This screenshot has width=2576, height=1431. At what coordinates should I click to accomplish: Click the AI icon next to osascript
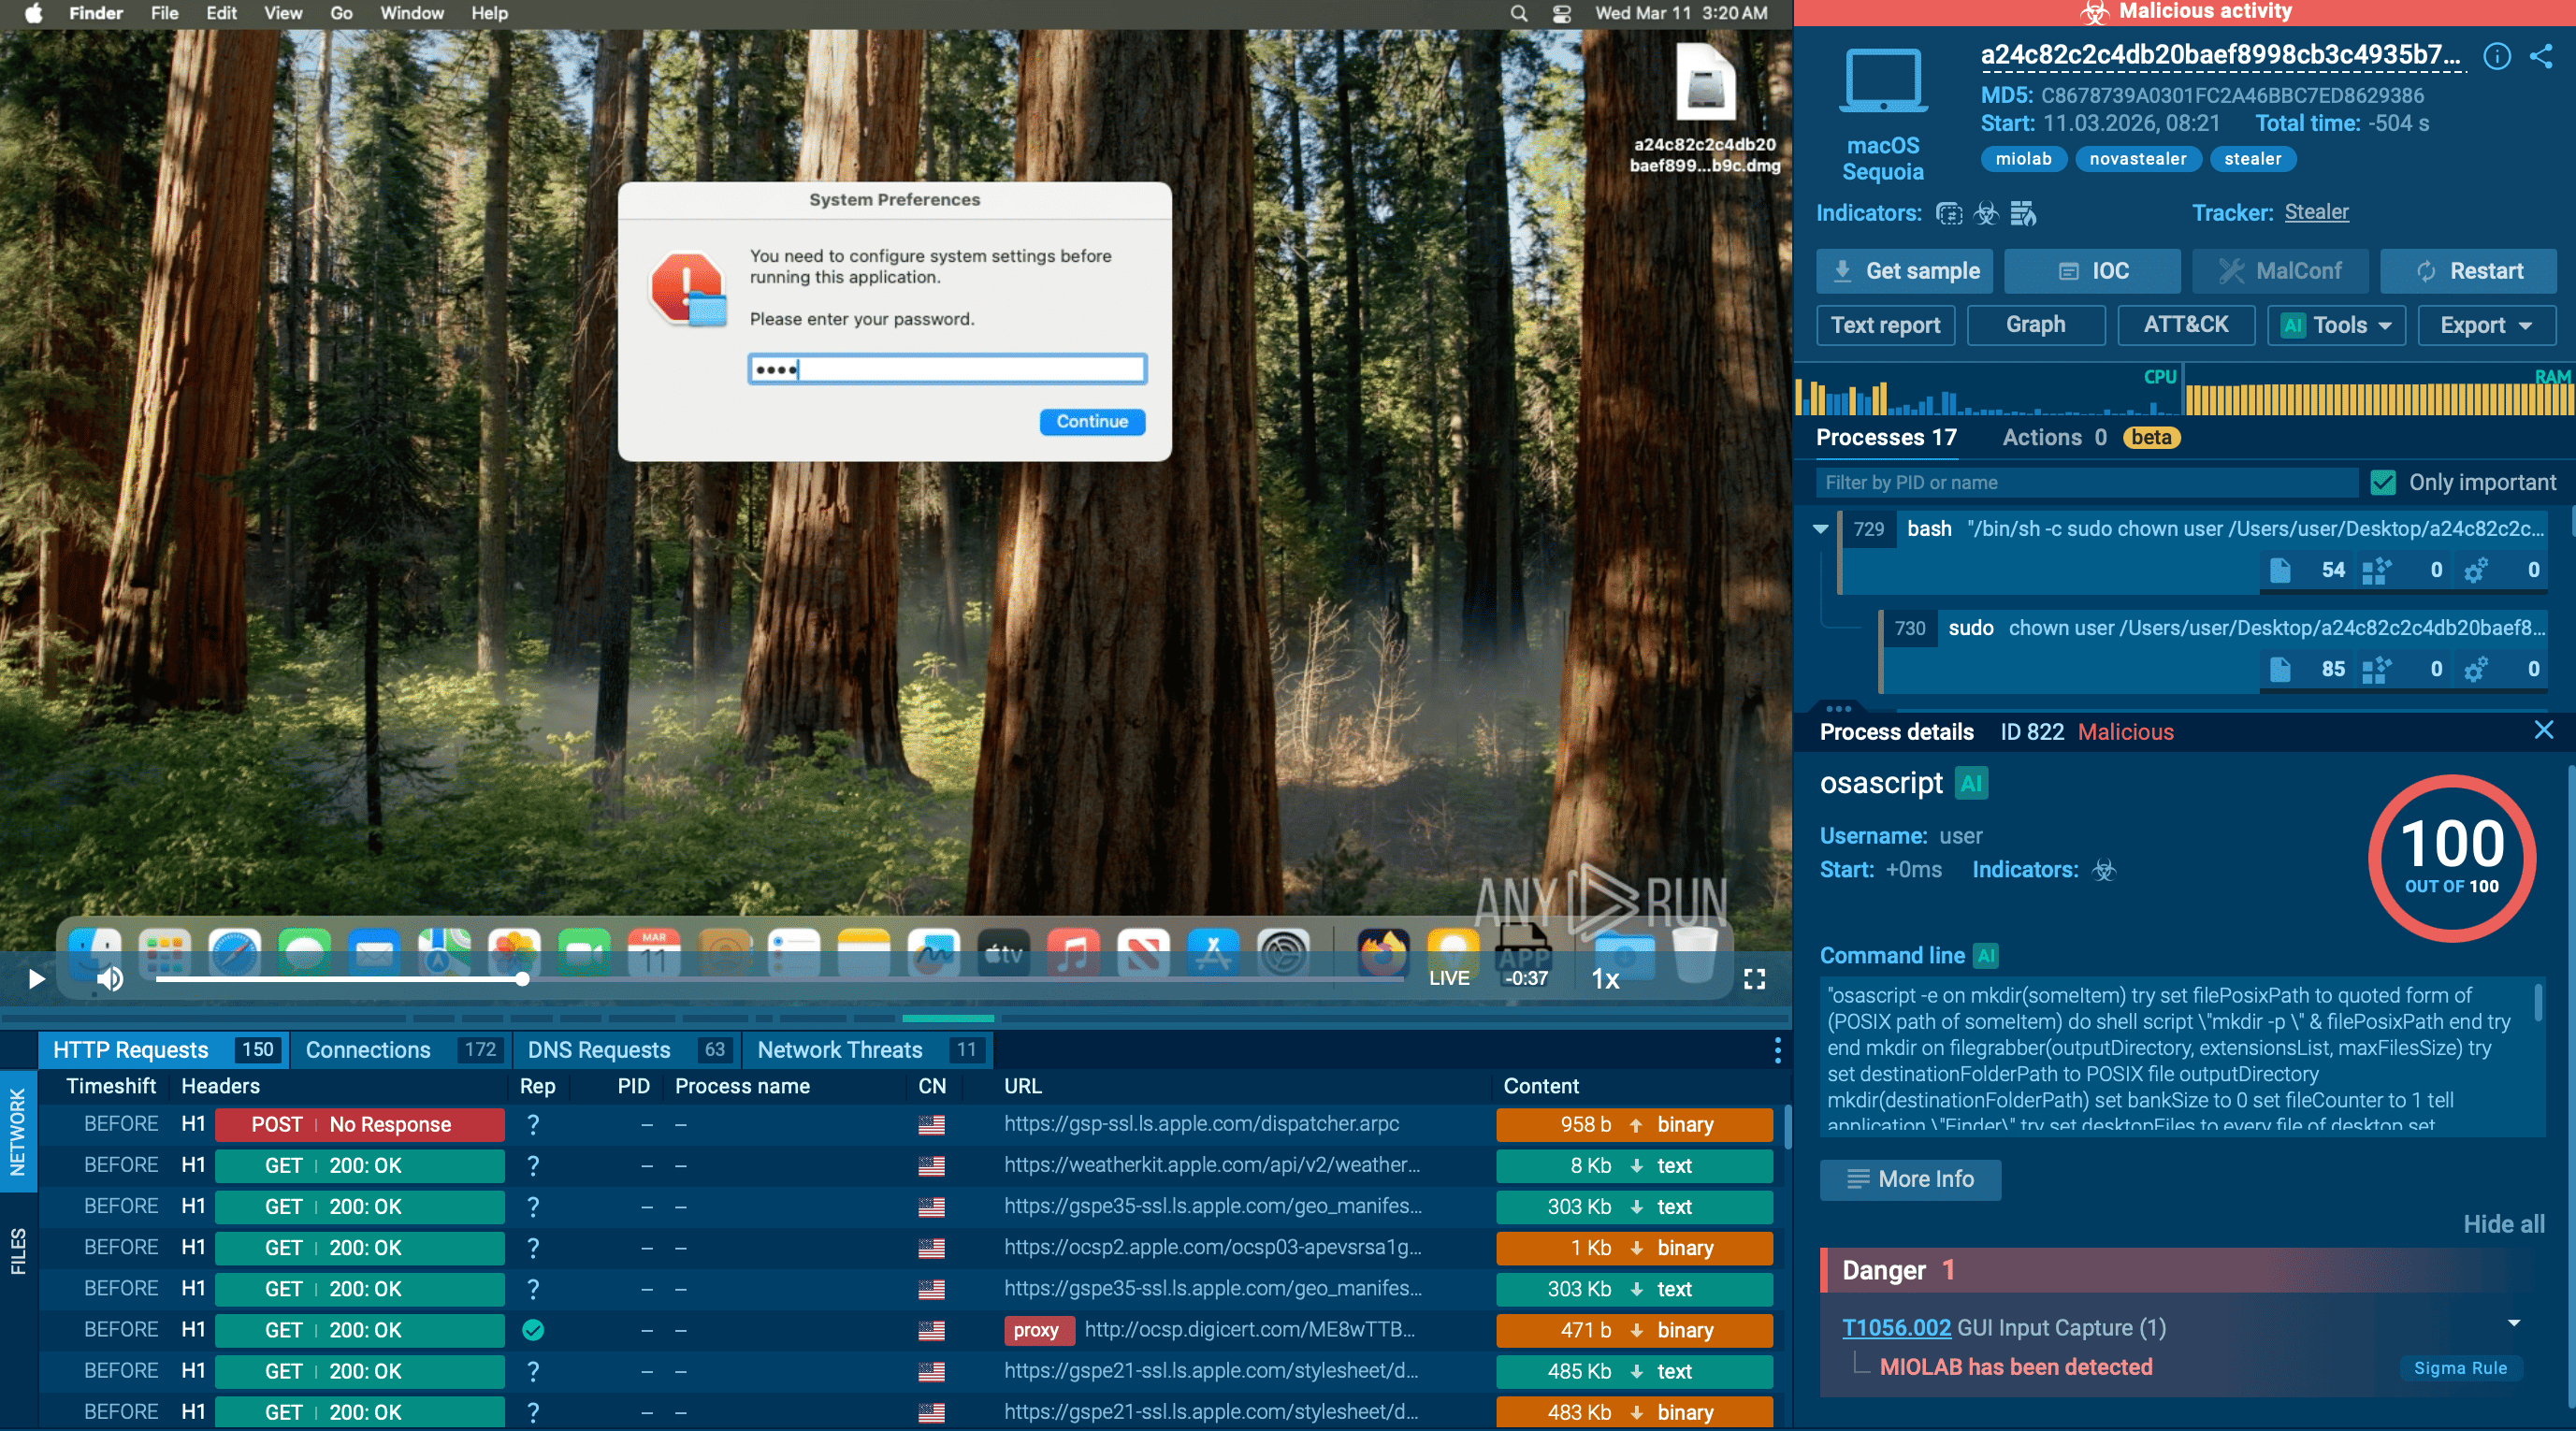point(1971,783)
